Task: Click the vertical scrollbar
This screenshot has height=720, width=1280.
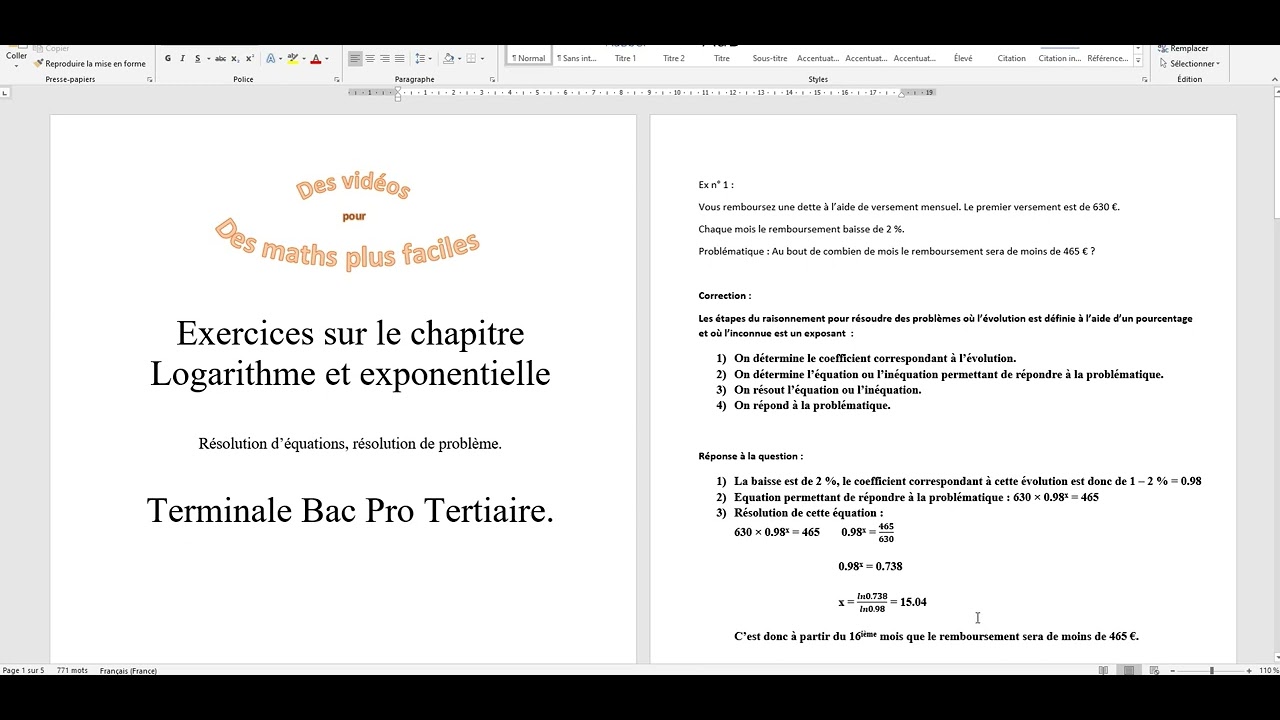Action: (1275, 375)
